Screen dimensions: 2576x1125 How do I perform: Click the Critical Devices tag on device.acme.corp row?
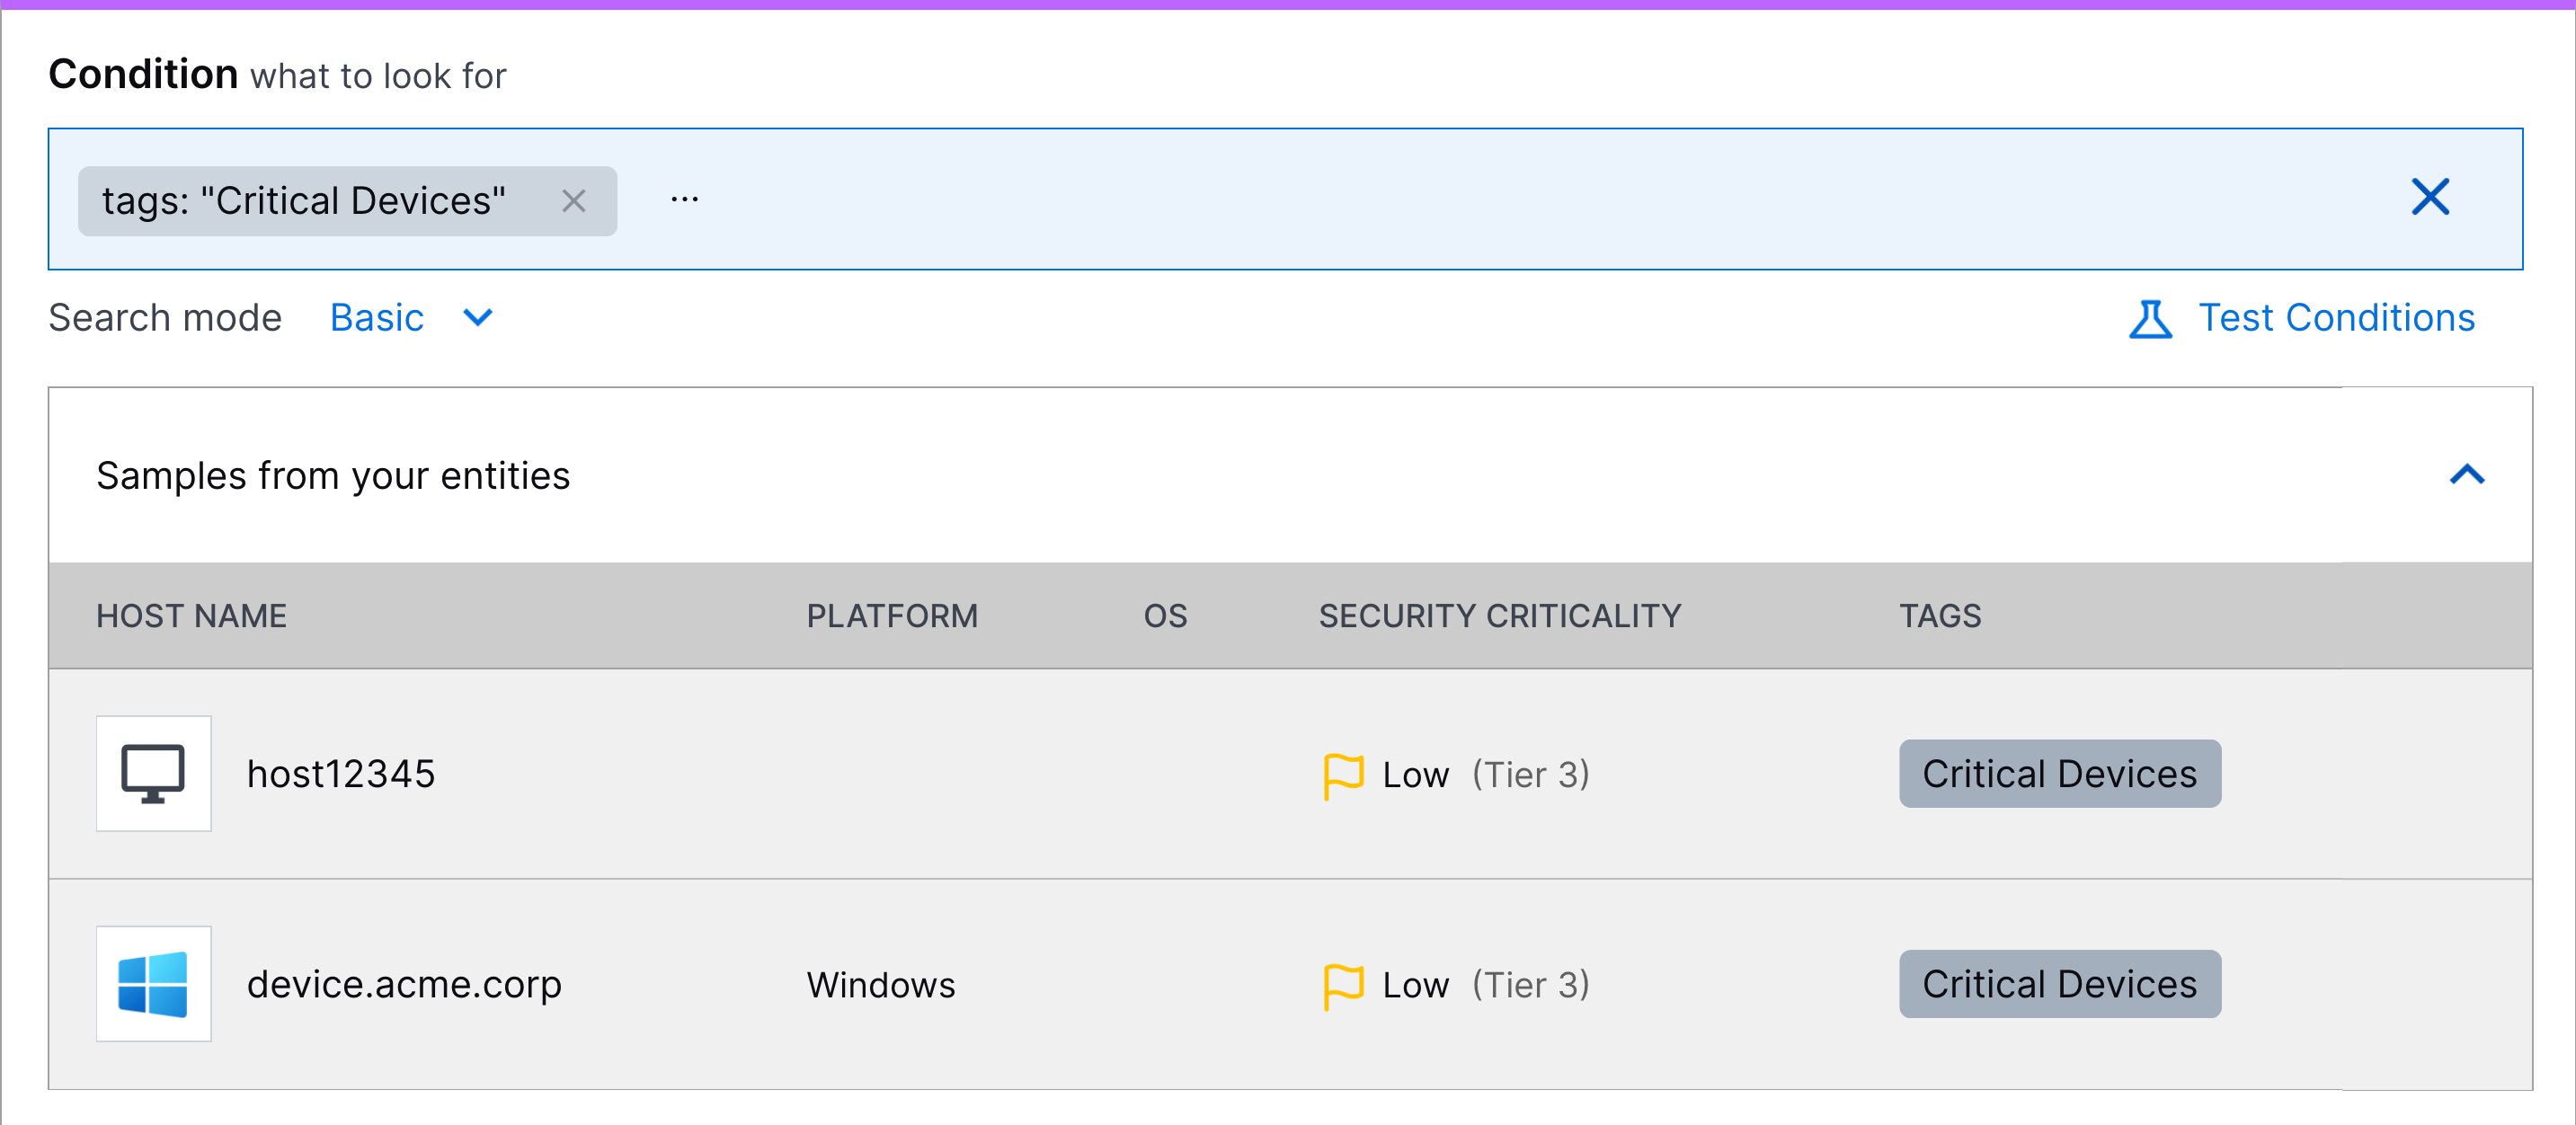tap(2060, 984)
